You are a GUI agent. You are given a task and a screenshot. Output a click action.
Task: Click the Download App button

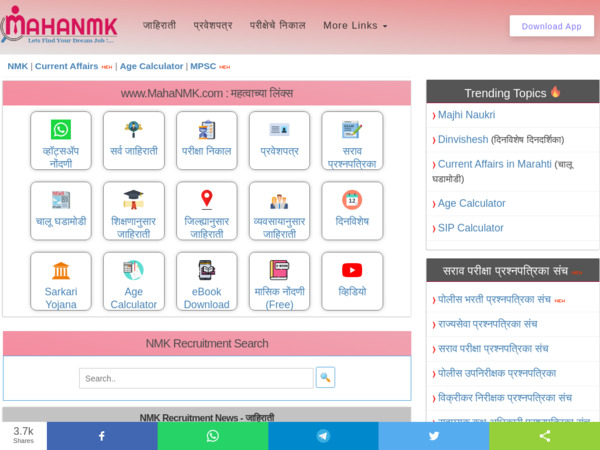[551, 26]
